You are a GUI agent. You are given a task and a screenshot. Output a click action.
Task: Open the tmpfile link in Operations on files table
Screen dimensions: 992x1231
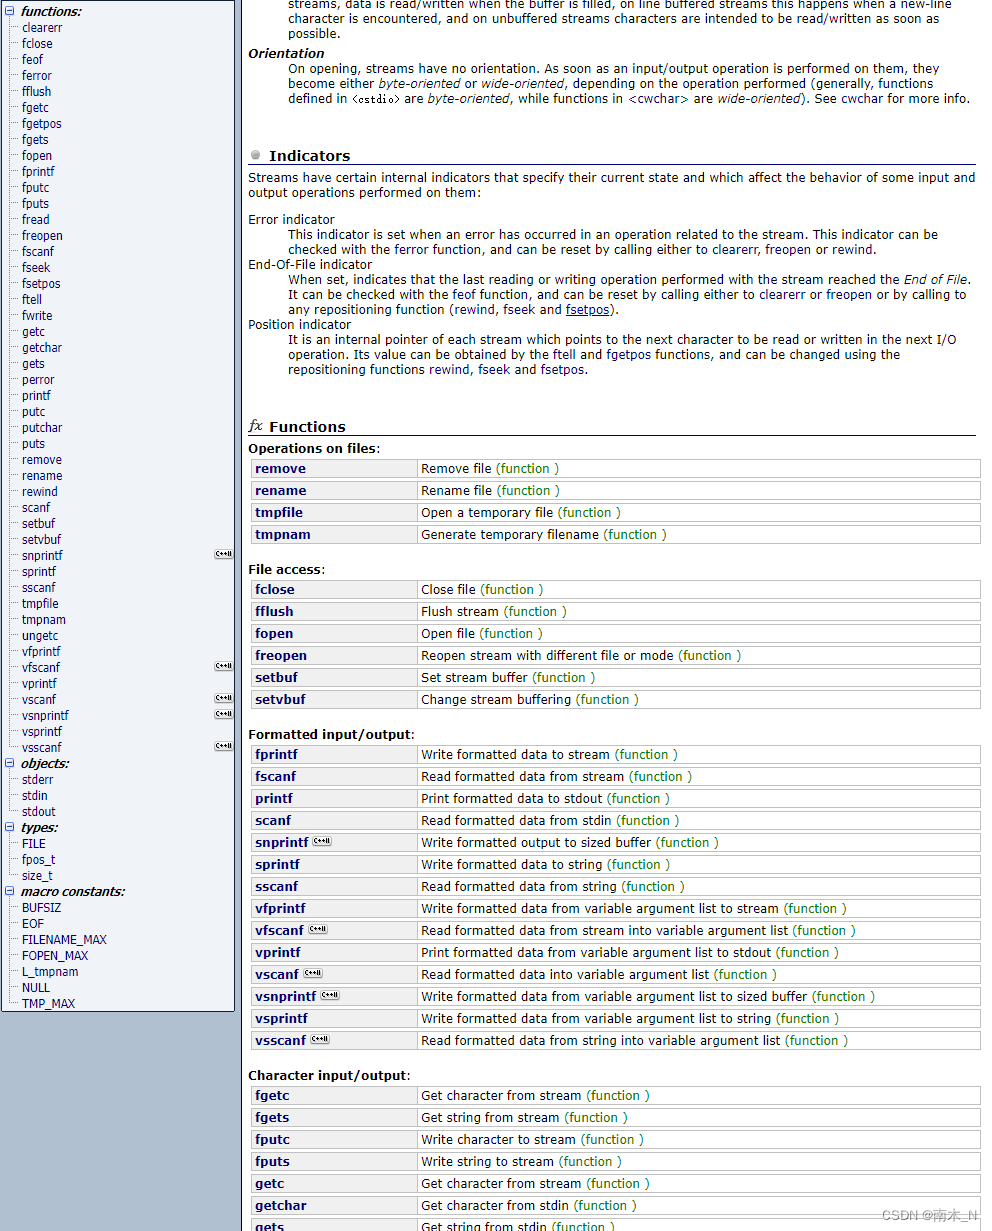tap(279, 513)
